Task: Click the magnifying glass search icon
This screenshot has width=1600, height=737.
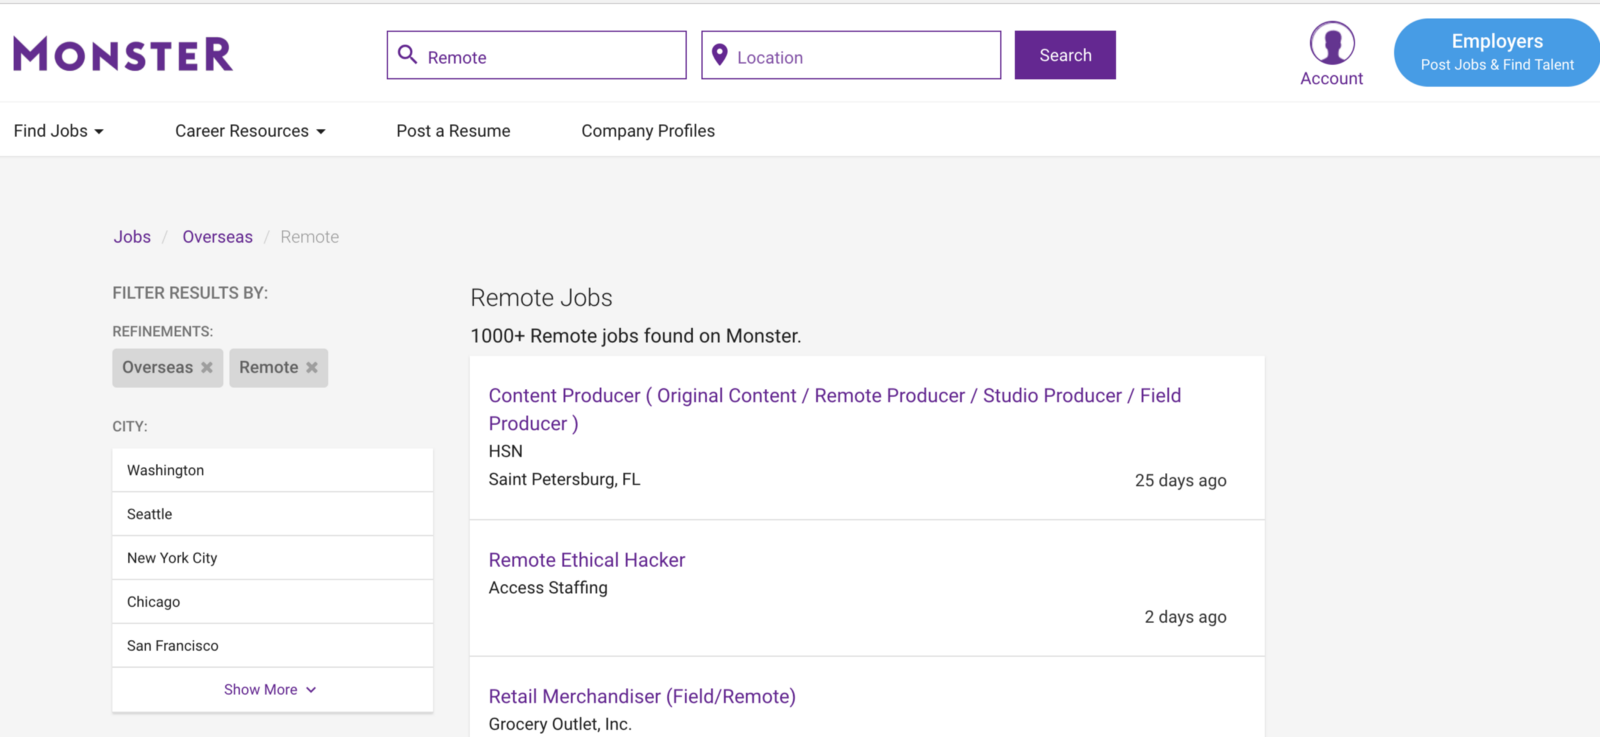Action: coord(407,55)
